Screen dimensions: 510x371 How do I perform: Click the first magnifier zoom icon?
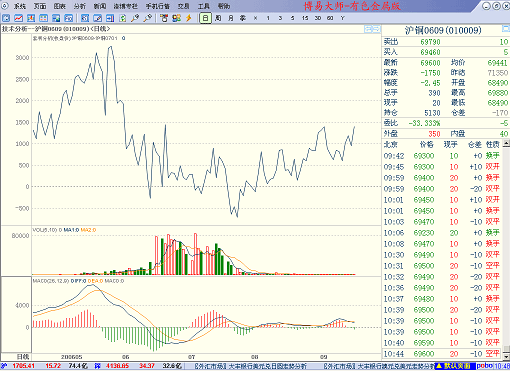[135, 18]
